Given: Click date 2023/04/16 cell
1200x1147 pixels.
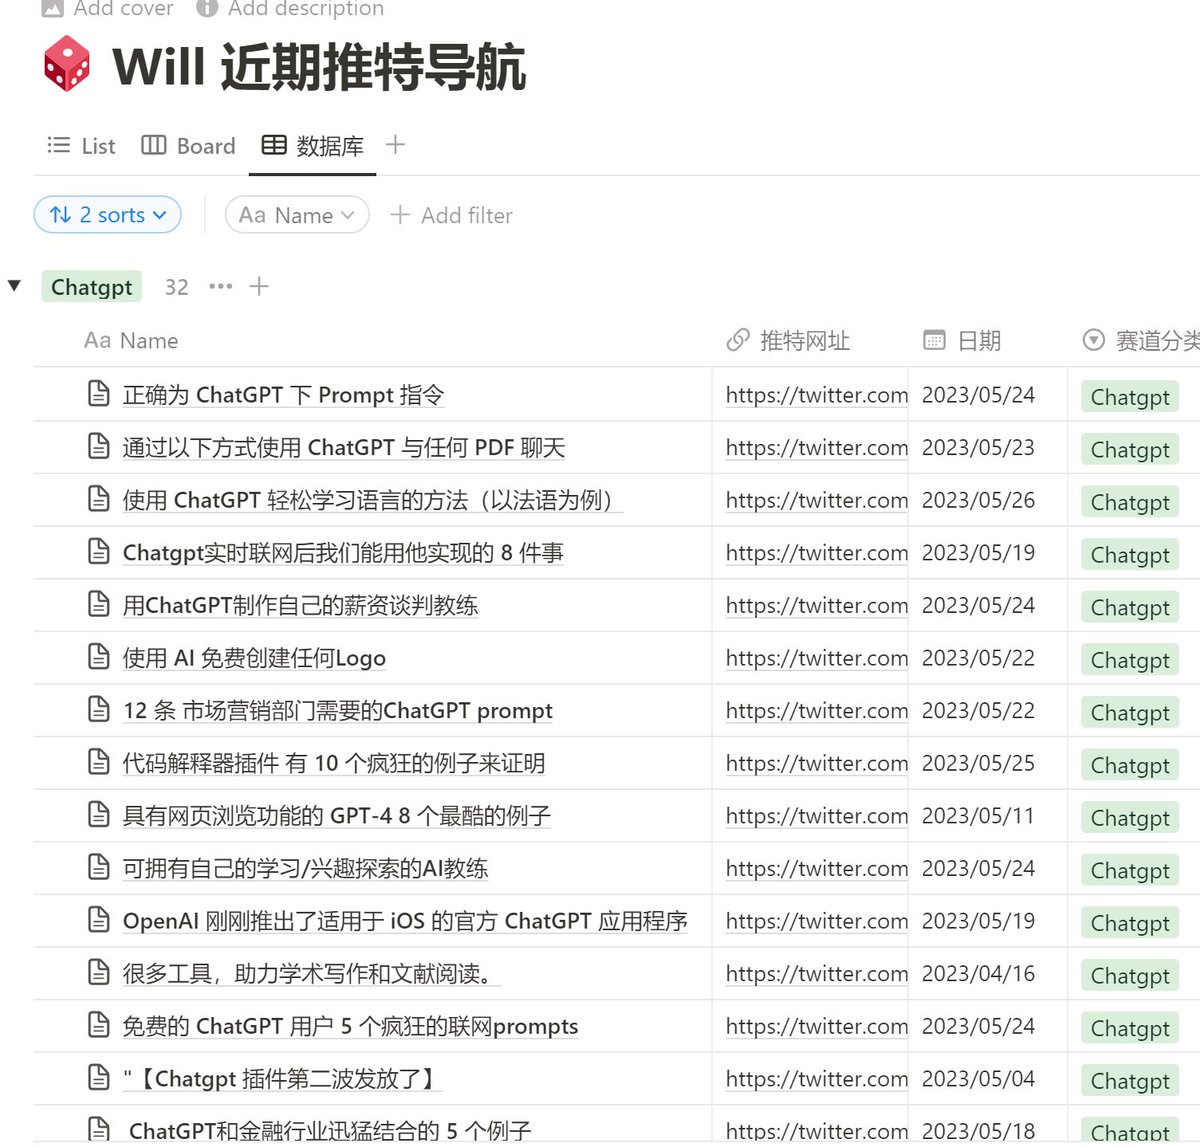Looking at the screenshot, I should point(978,974).
